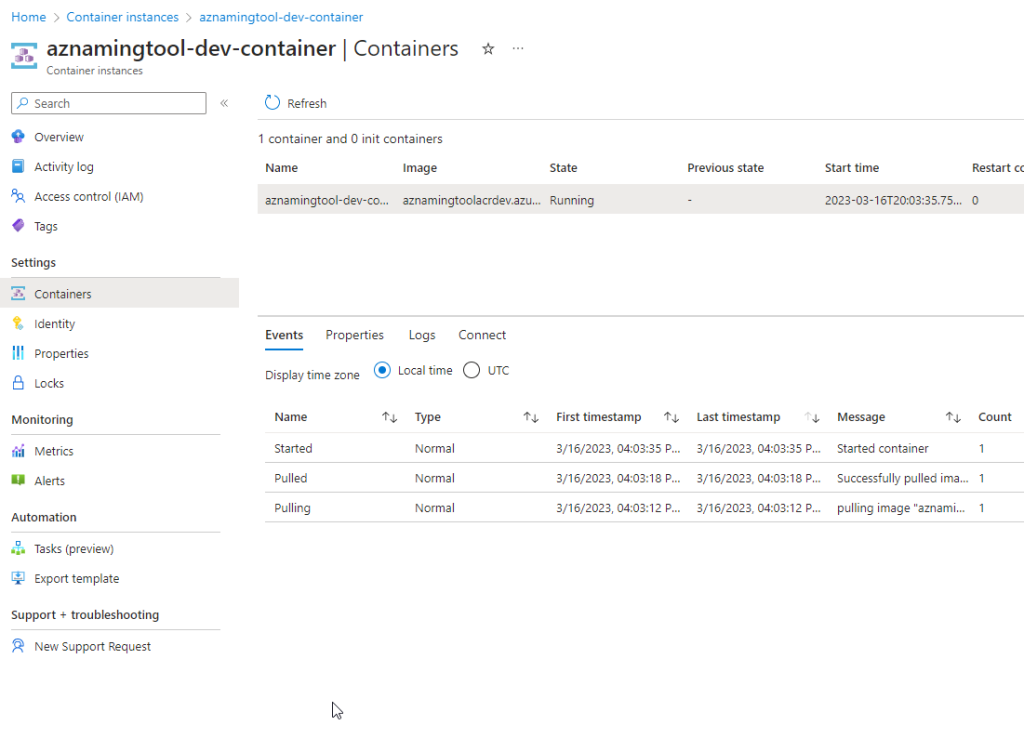The height and width of the screenshot is (738, 1024).
Task: Click the Refresh circular arrow icon
Action: (x=272, y=103)
